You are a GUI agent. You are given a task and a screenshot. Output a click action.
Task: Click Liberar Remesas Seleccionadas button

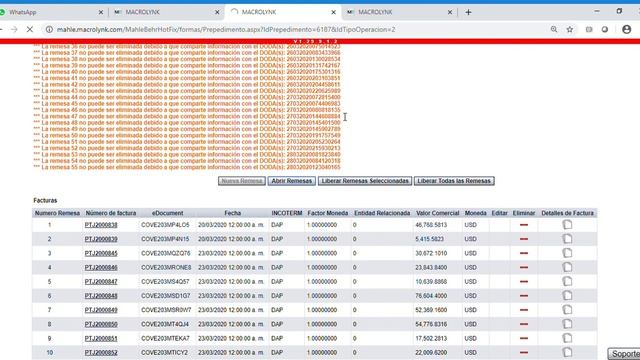365,181
